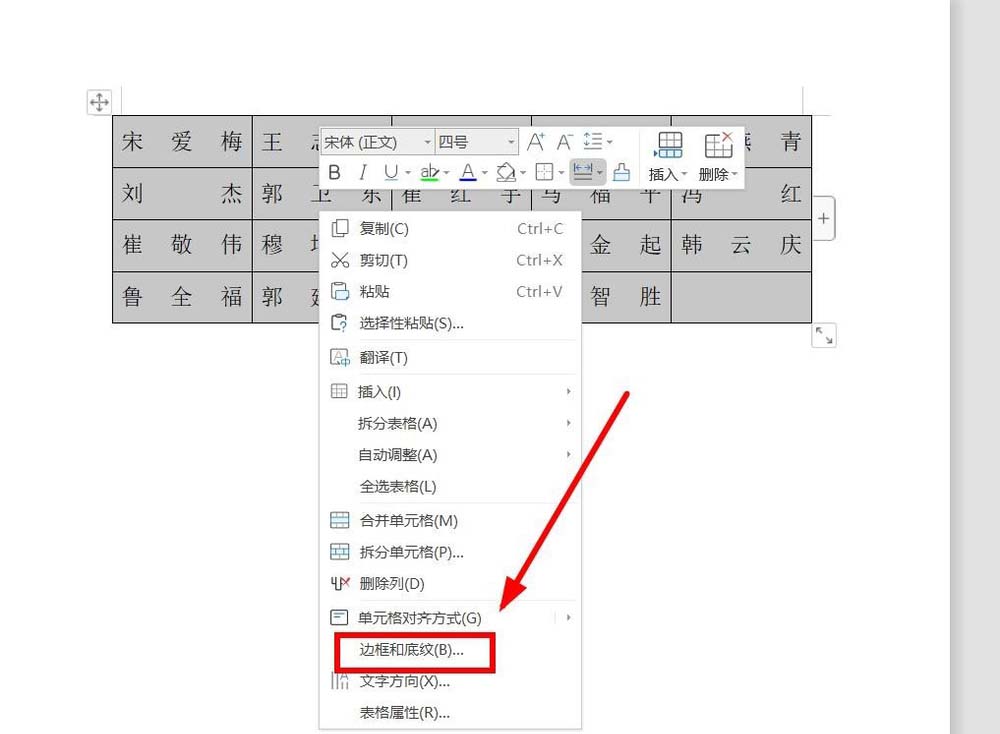Open 插入 dropdown arrow in mini toolbar

click(x=684, y=174)
